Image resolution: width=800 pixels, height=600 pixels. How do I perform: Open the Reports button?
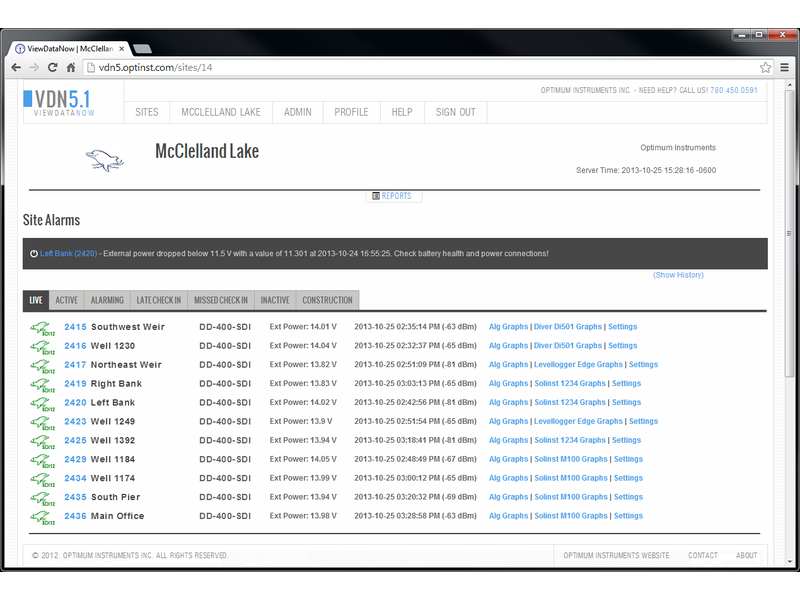[392, 196]
